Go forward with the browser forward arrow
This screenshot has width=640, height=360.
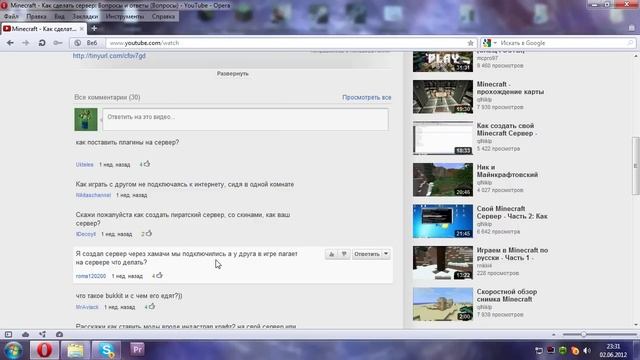pos(25,43)
